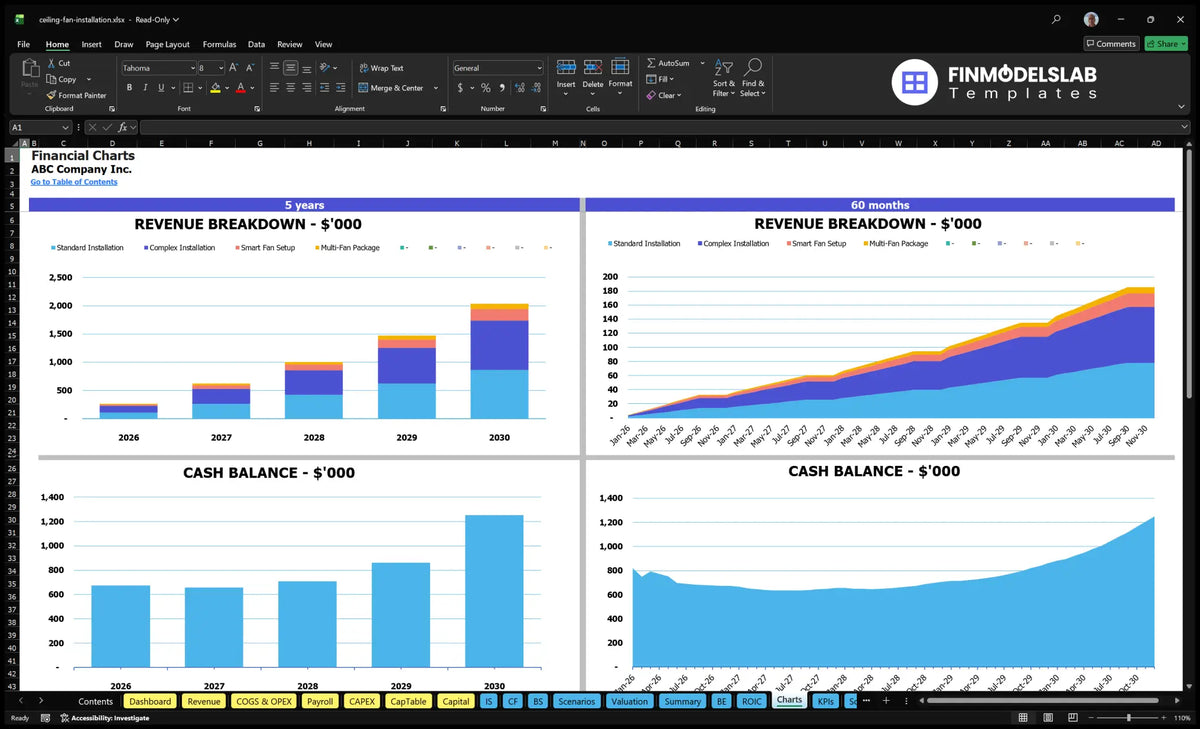Decrease font size with the smaller A icon
The image size is (1200, 729).
tap(250, 68)
